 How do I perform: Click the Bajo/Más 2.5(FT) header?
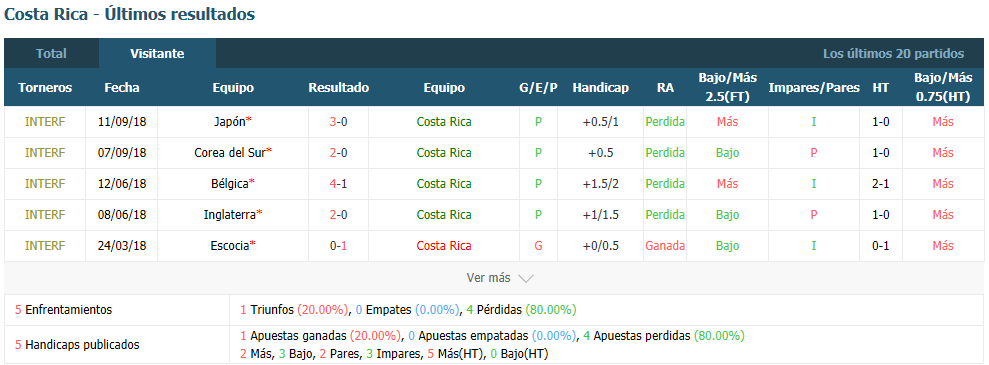[727, 88]
